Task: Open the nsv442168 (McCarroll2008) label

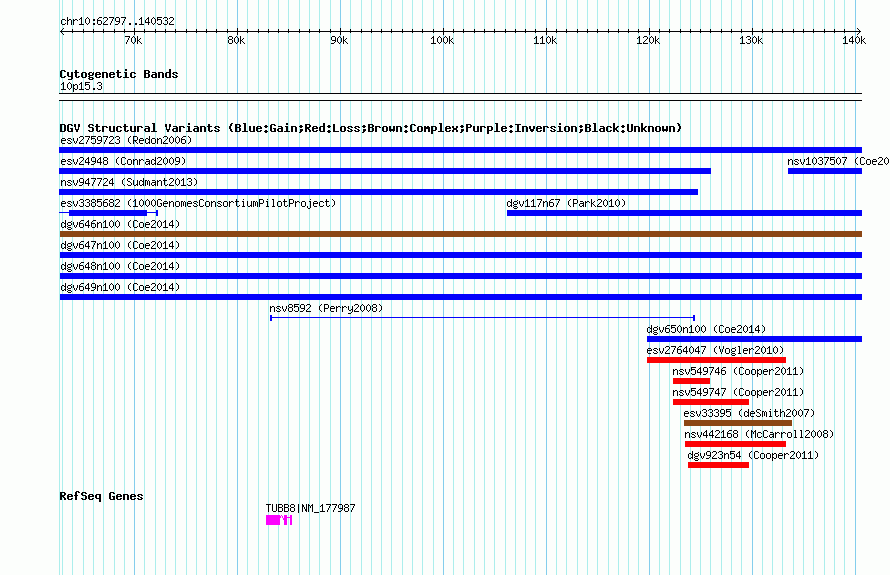Action: click(x=759, y=434)
